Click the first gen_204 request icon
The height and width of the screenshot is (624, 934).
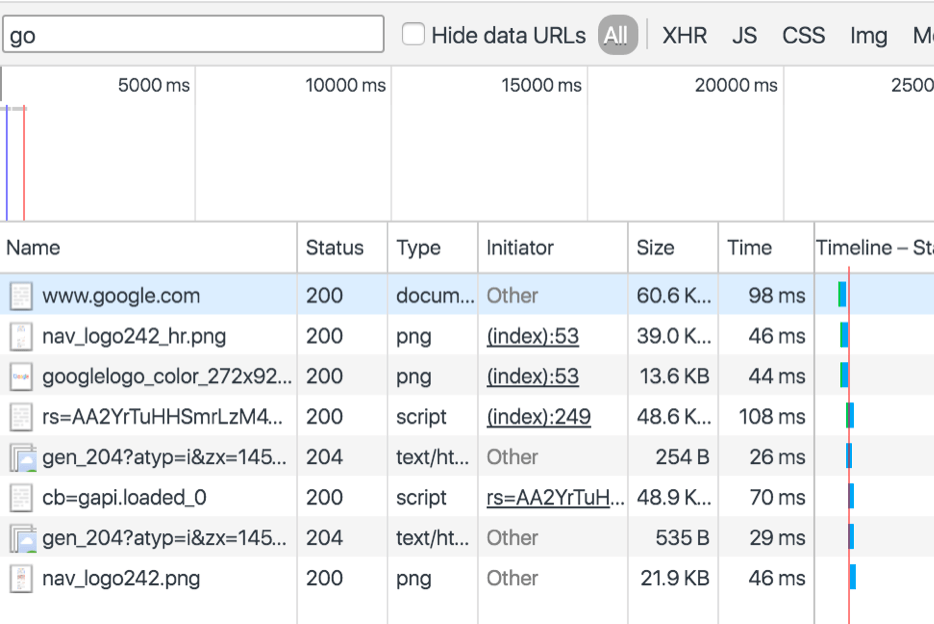coord(22,457)
